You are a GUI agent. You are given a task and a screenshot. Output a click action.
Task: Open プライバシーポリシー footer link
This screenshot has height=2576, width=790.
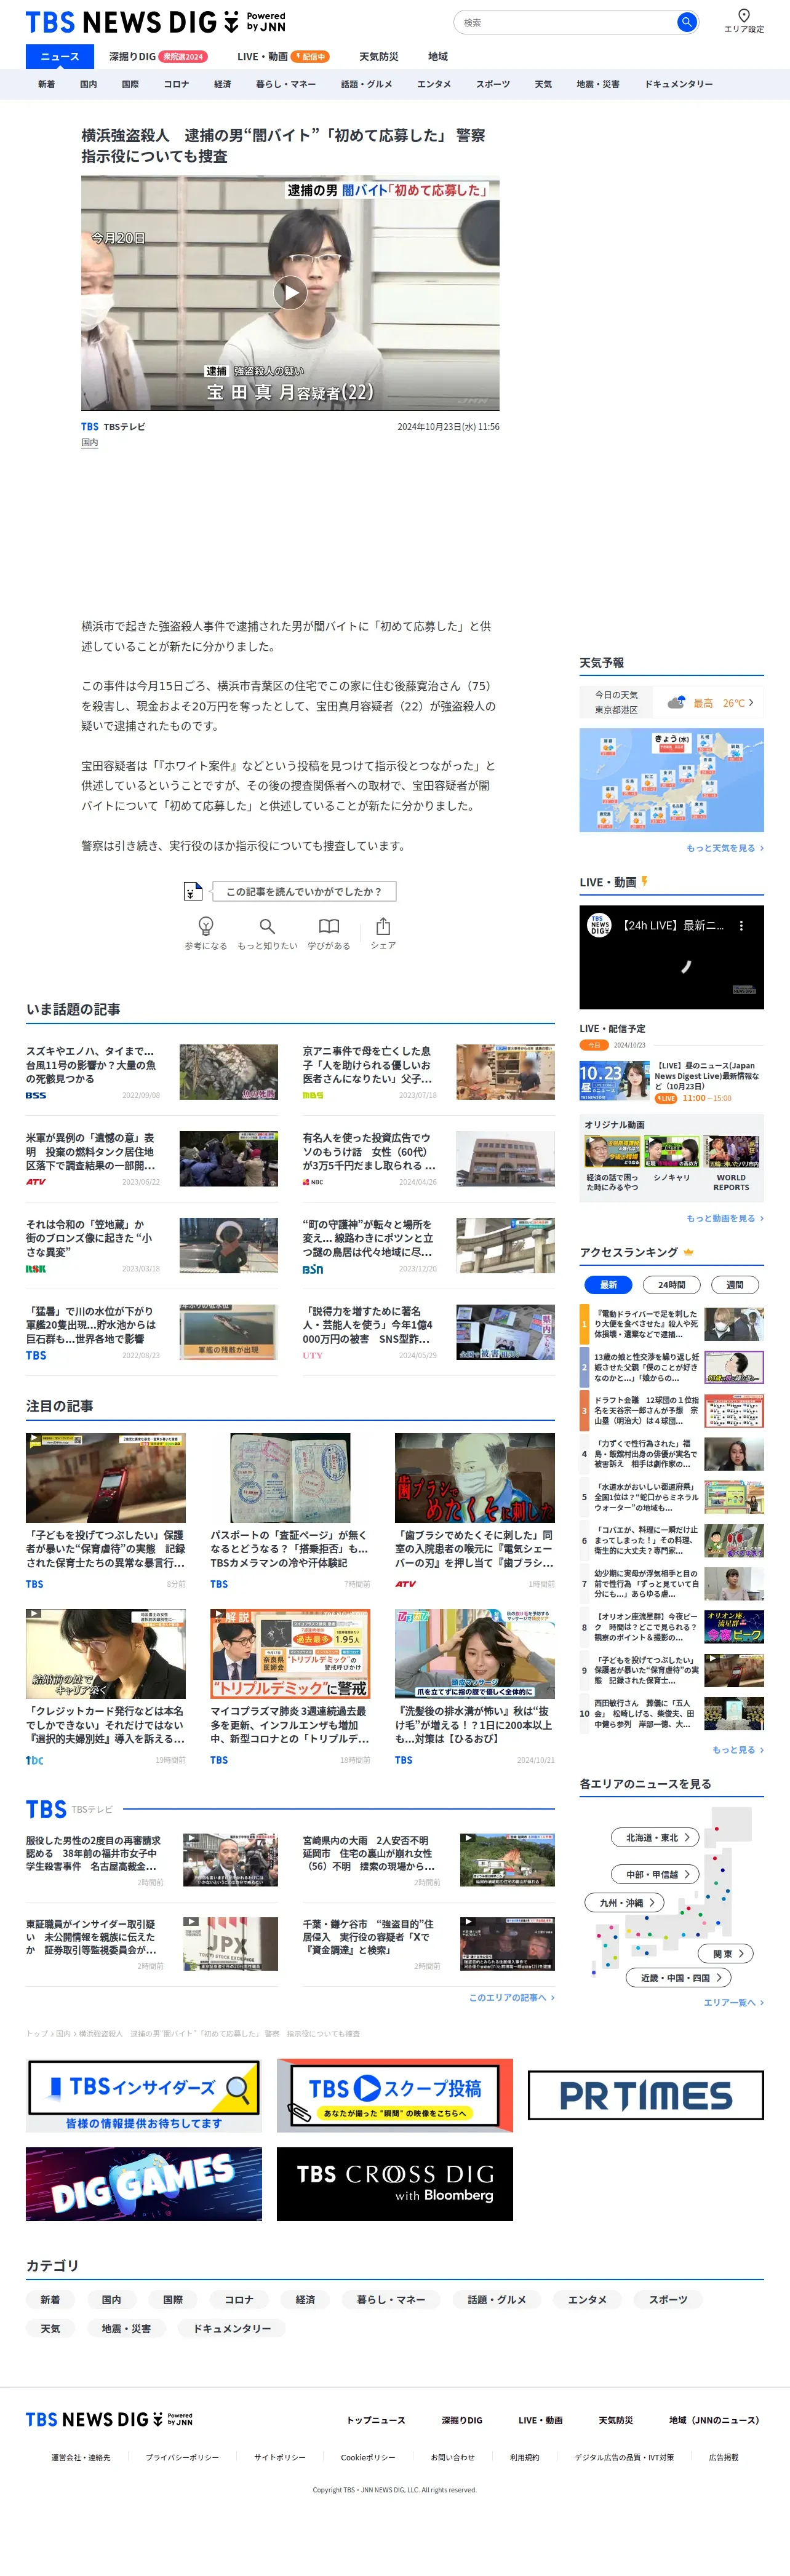click(x=182, y=2457)
